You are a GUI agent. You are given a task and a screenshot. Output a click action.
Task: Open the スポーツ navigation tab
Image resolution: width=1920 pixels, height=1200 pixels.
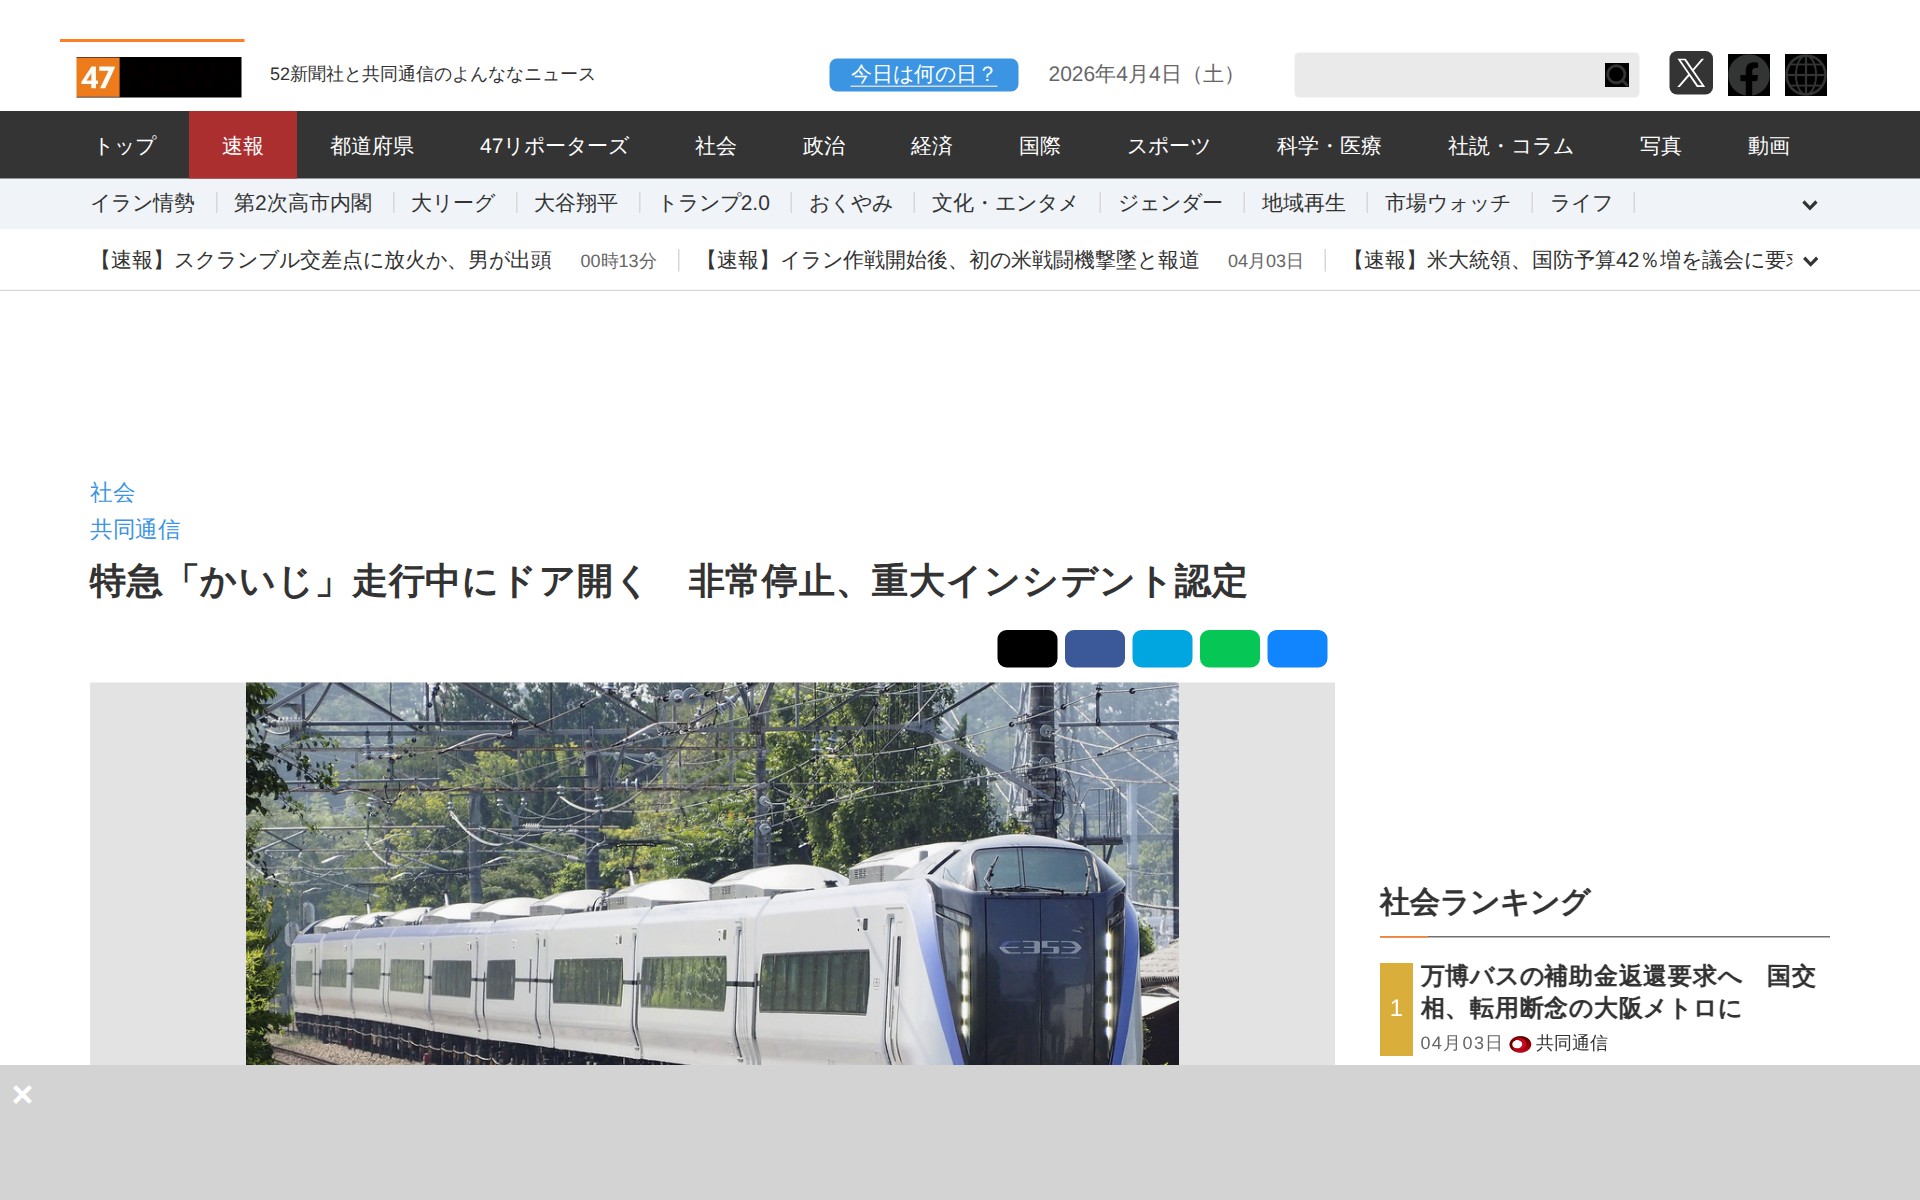(x=1168, y=146)
